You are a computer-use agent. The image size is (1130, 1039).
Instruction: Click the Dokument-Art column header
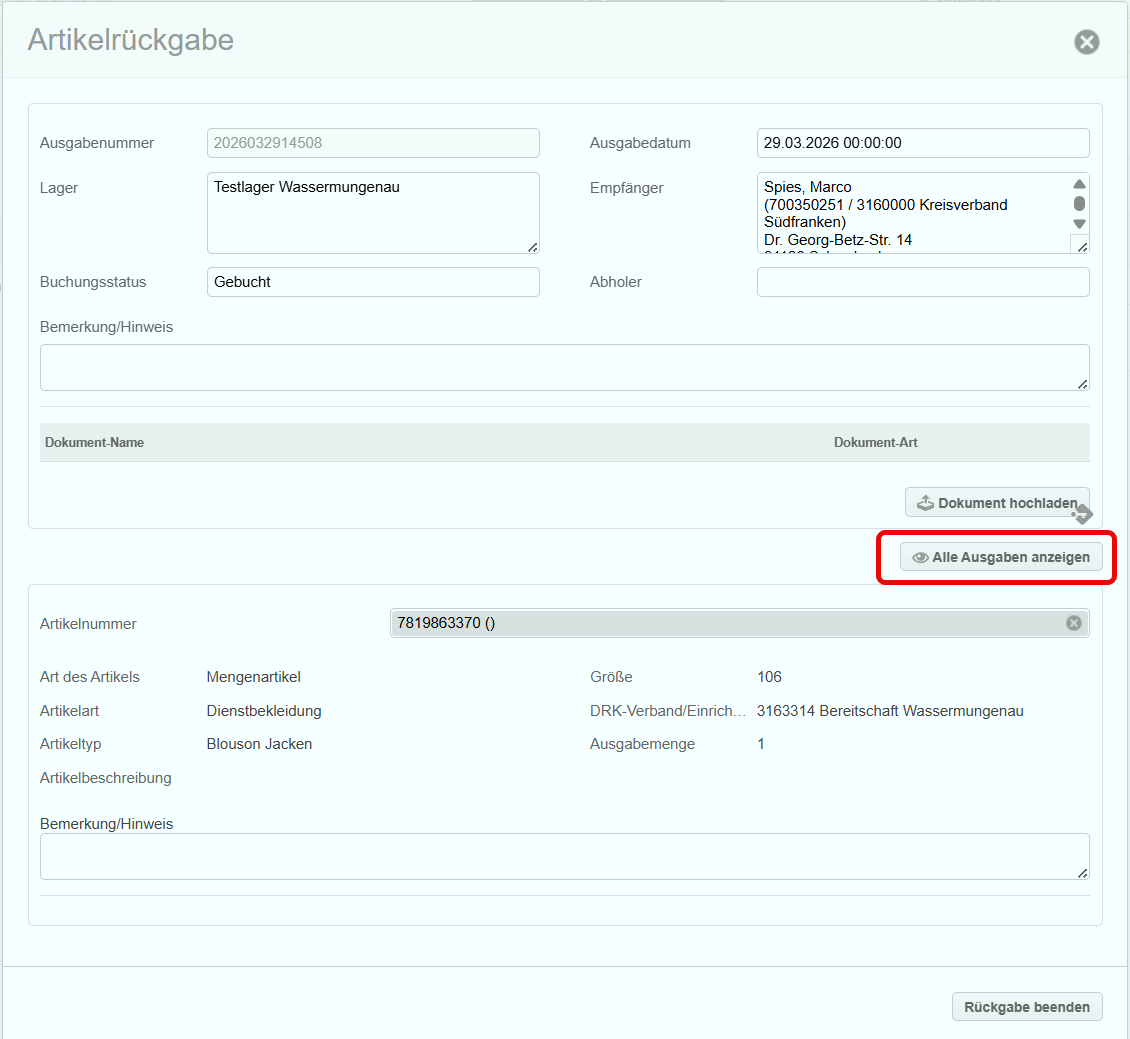pos(875,442)
